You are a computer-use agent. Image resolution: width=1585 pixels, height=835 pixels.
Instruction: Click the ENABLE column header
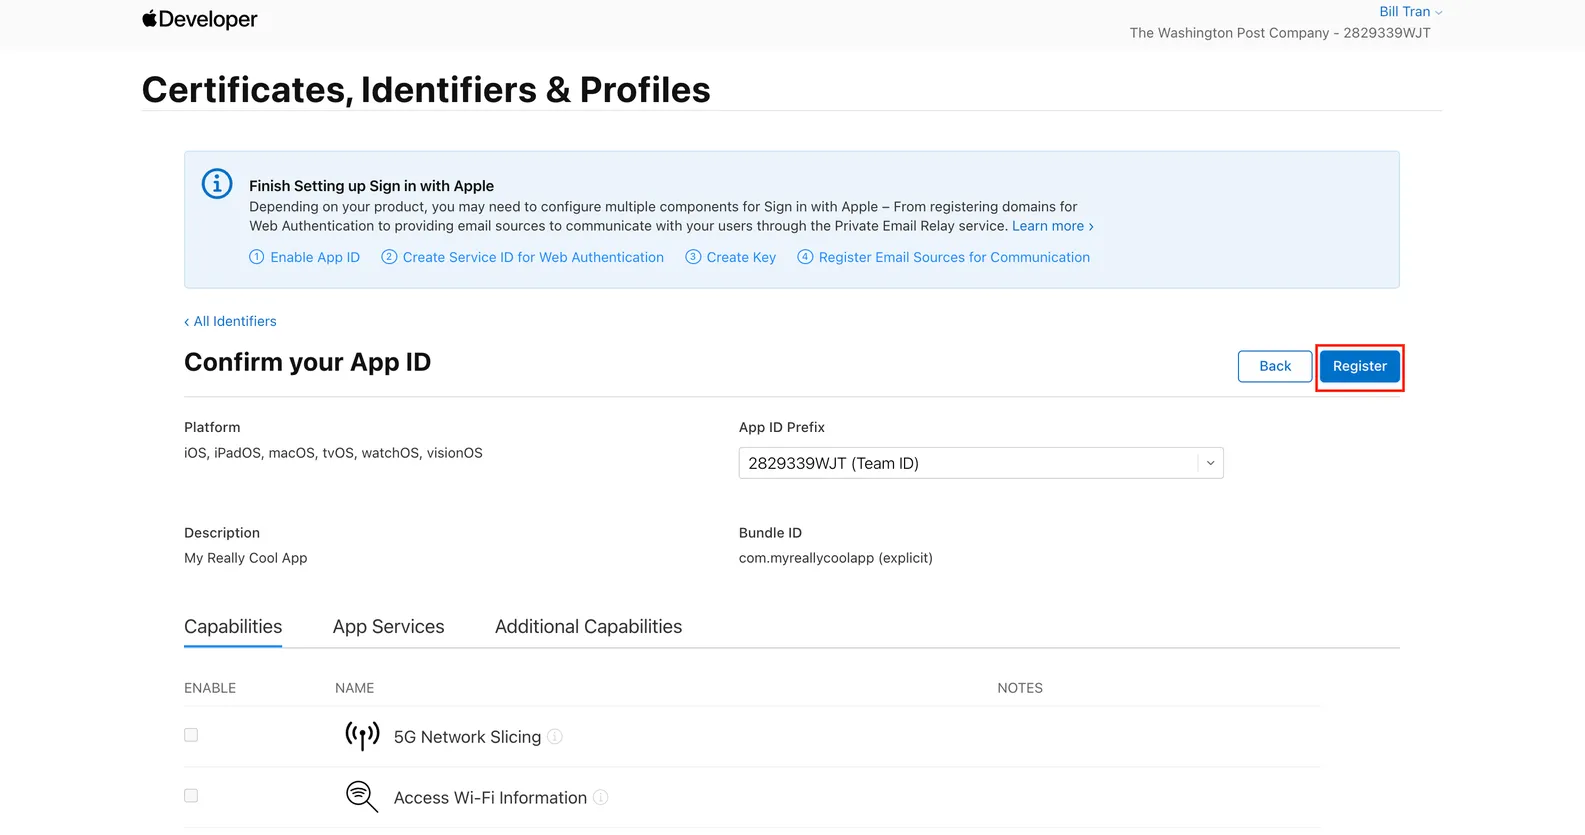(210, 688)
